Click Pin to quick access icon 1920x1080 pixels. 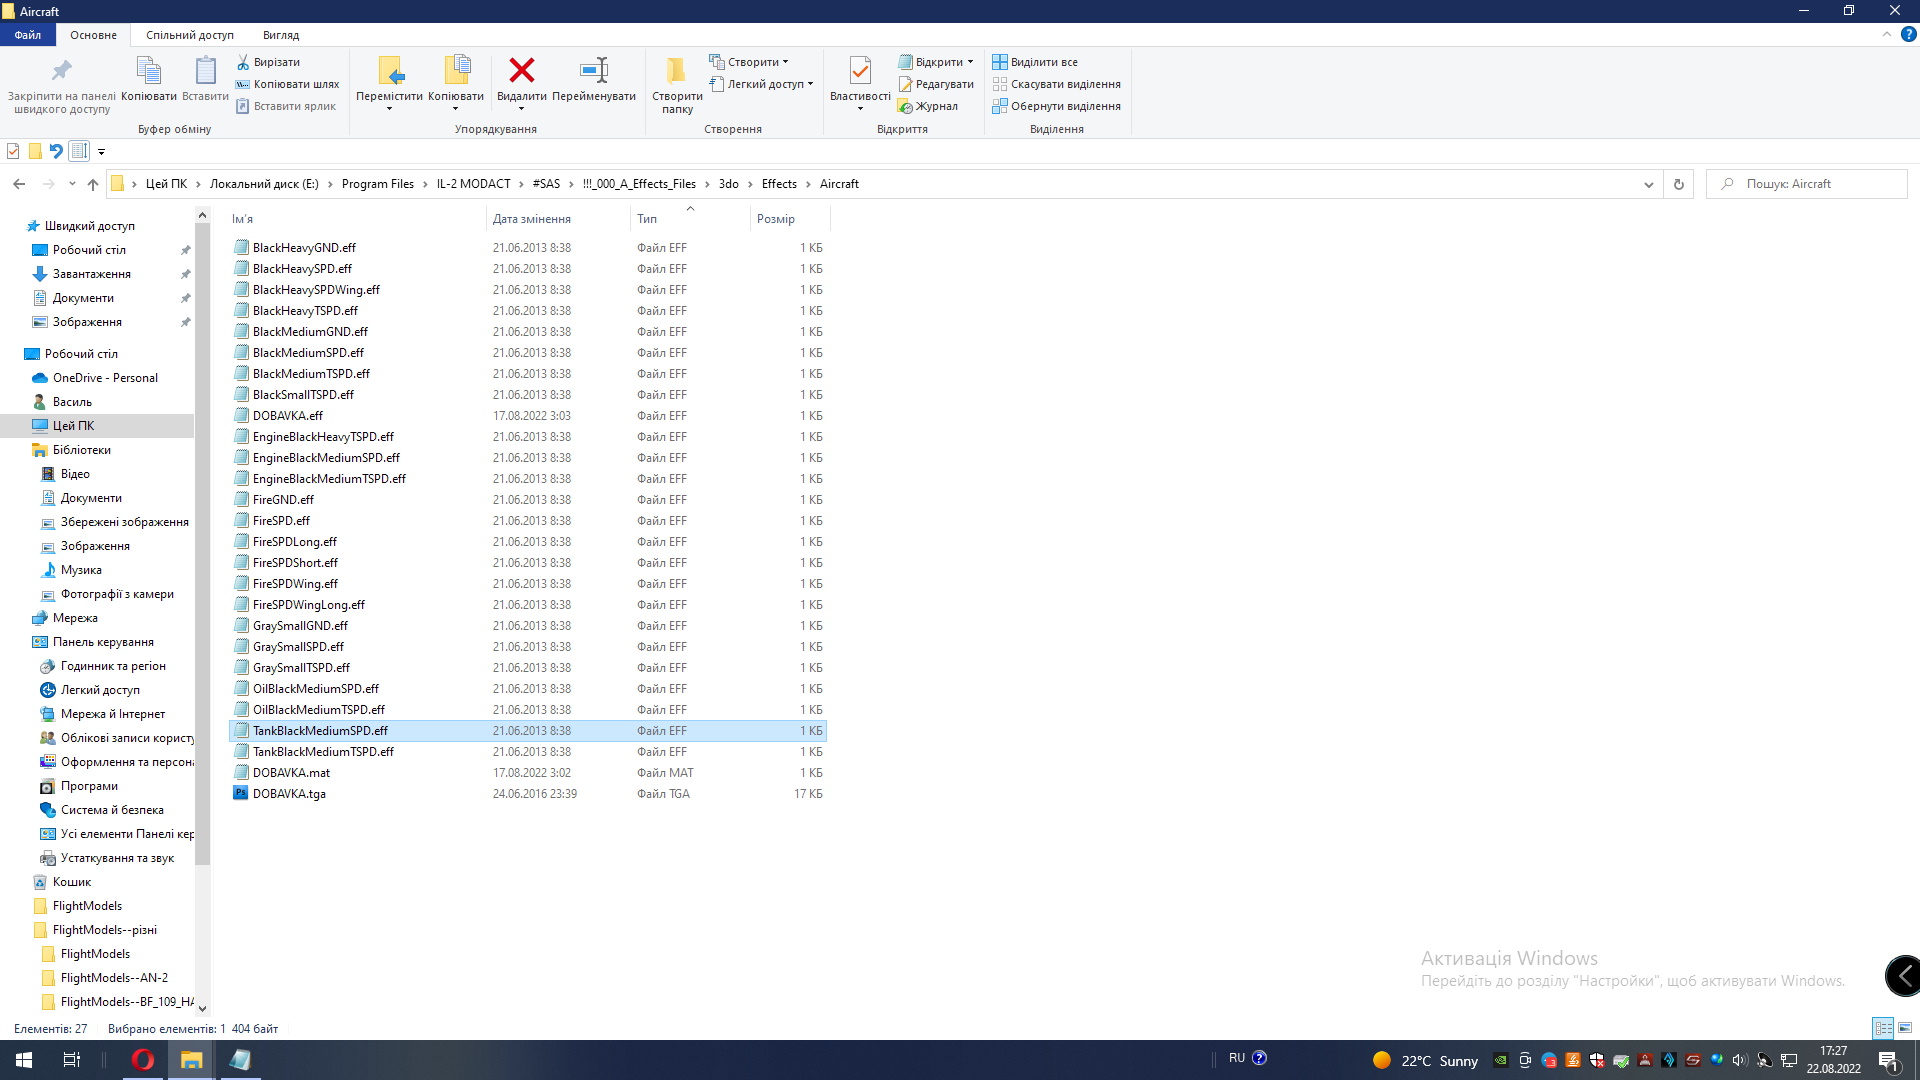61,71
